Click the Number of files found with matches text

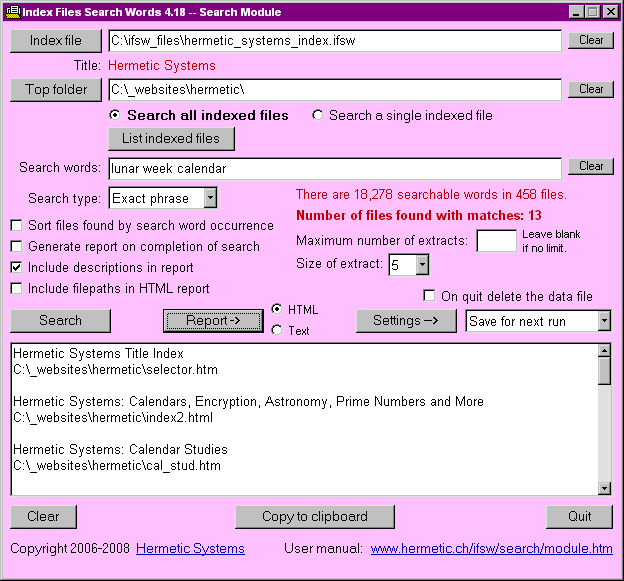click(419, 215)
